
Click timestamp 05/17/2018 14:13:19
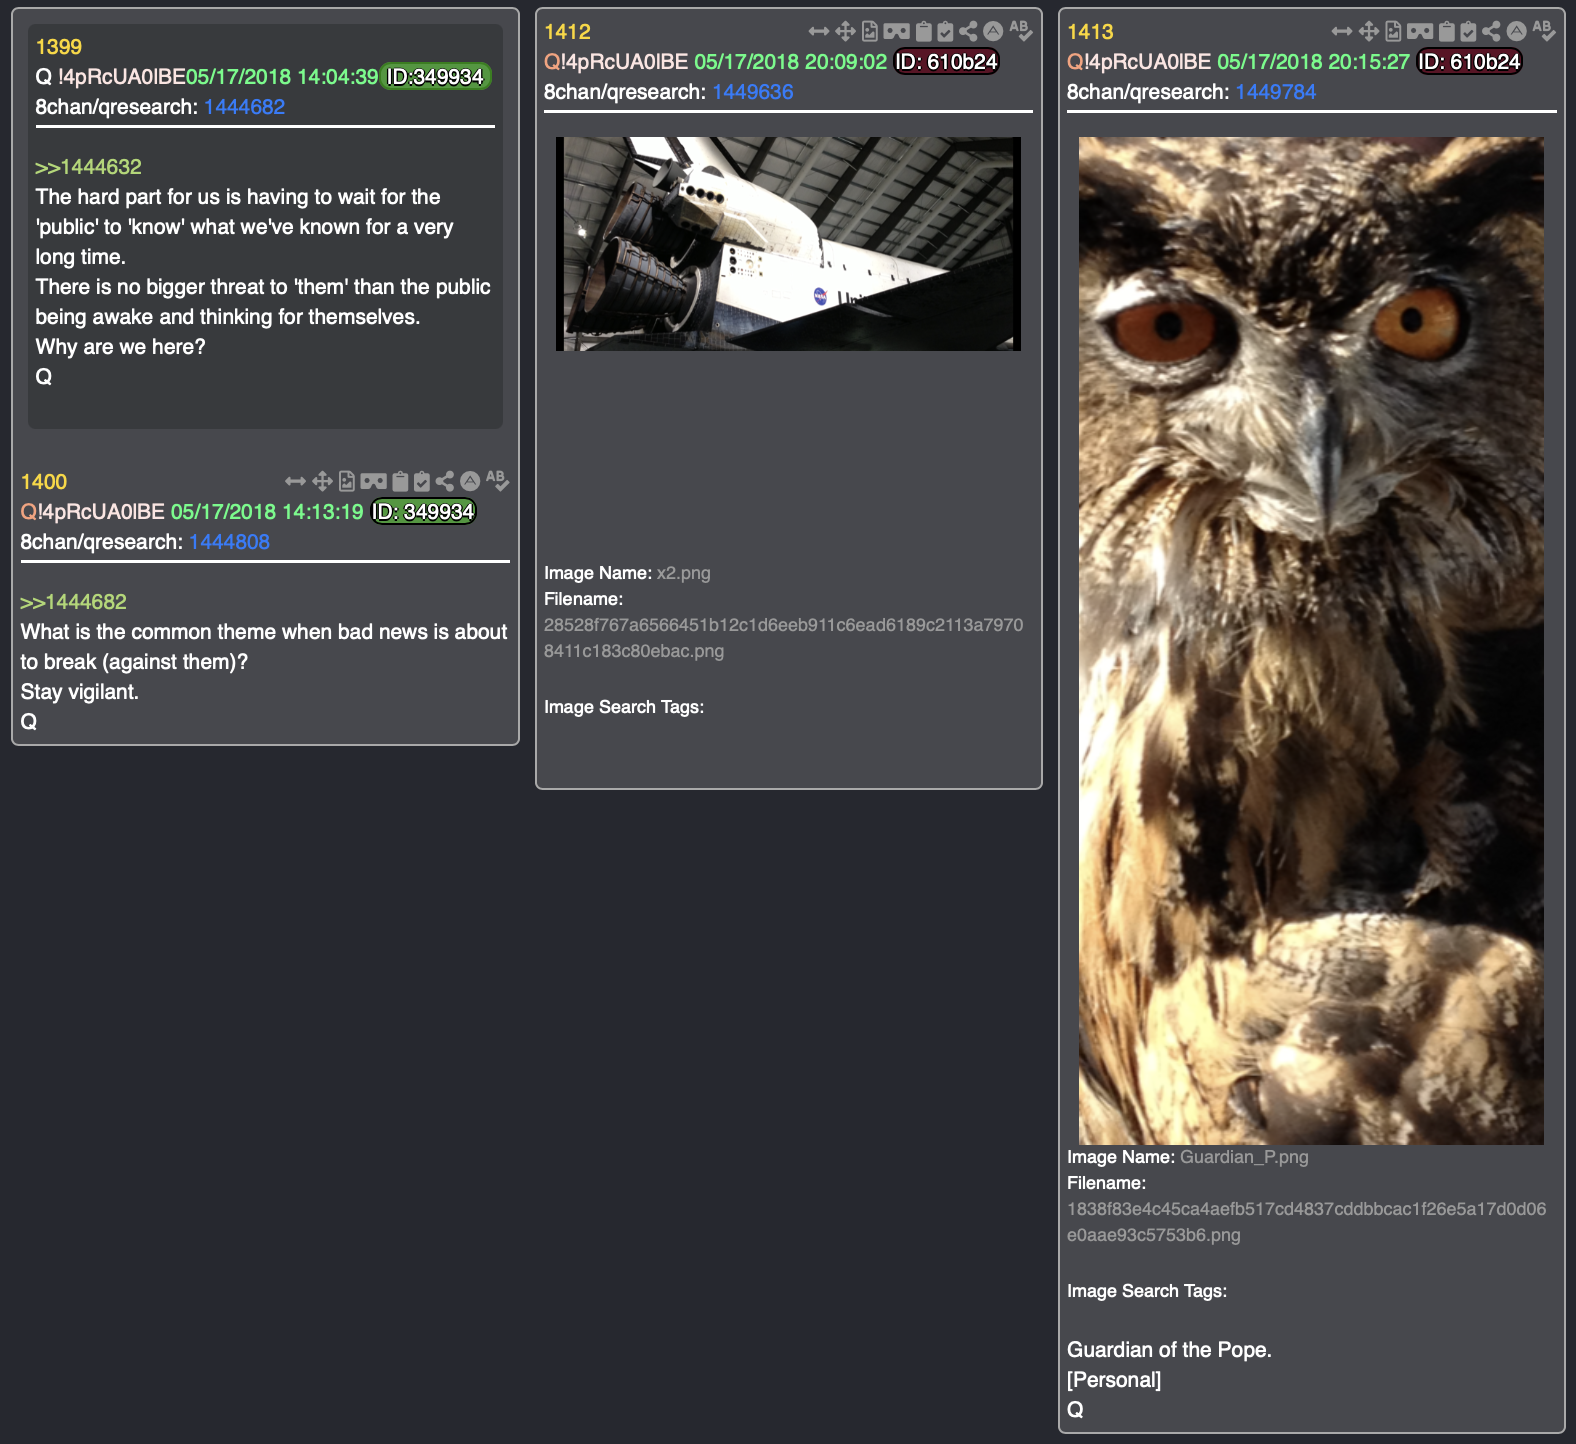coord(267,512)
